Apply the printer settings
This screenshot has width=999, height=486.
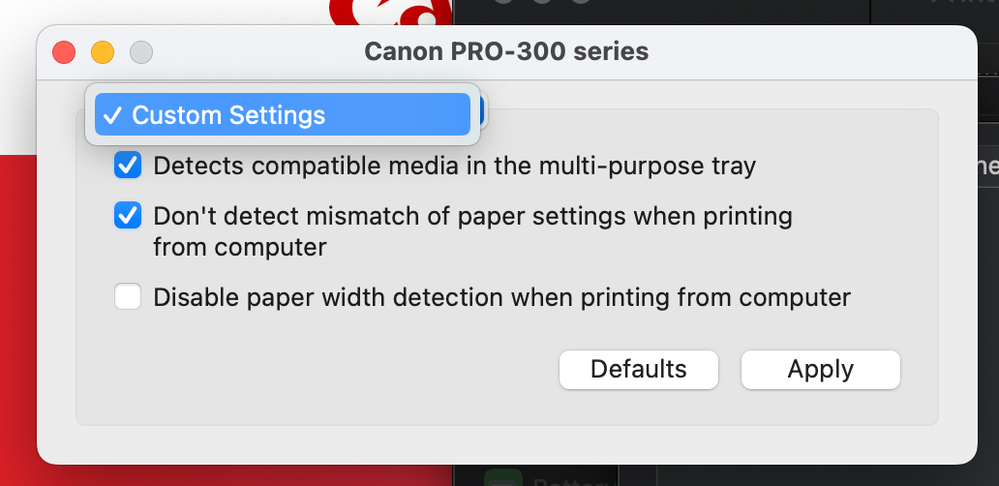pos(820,369)
